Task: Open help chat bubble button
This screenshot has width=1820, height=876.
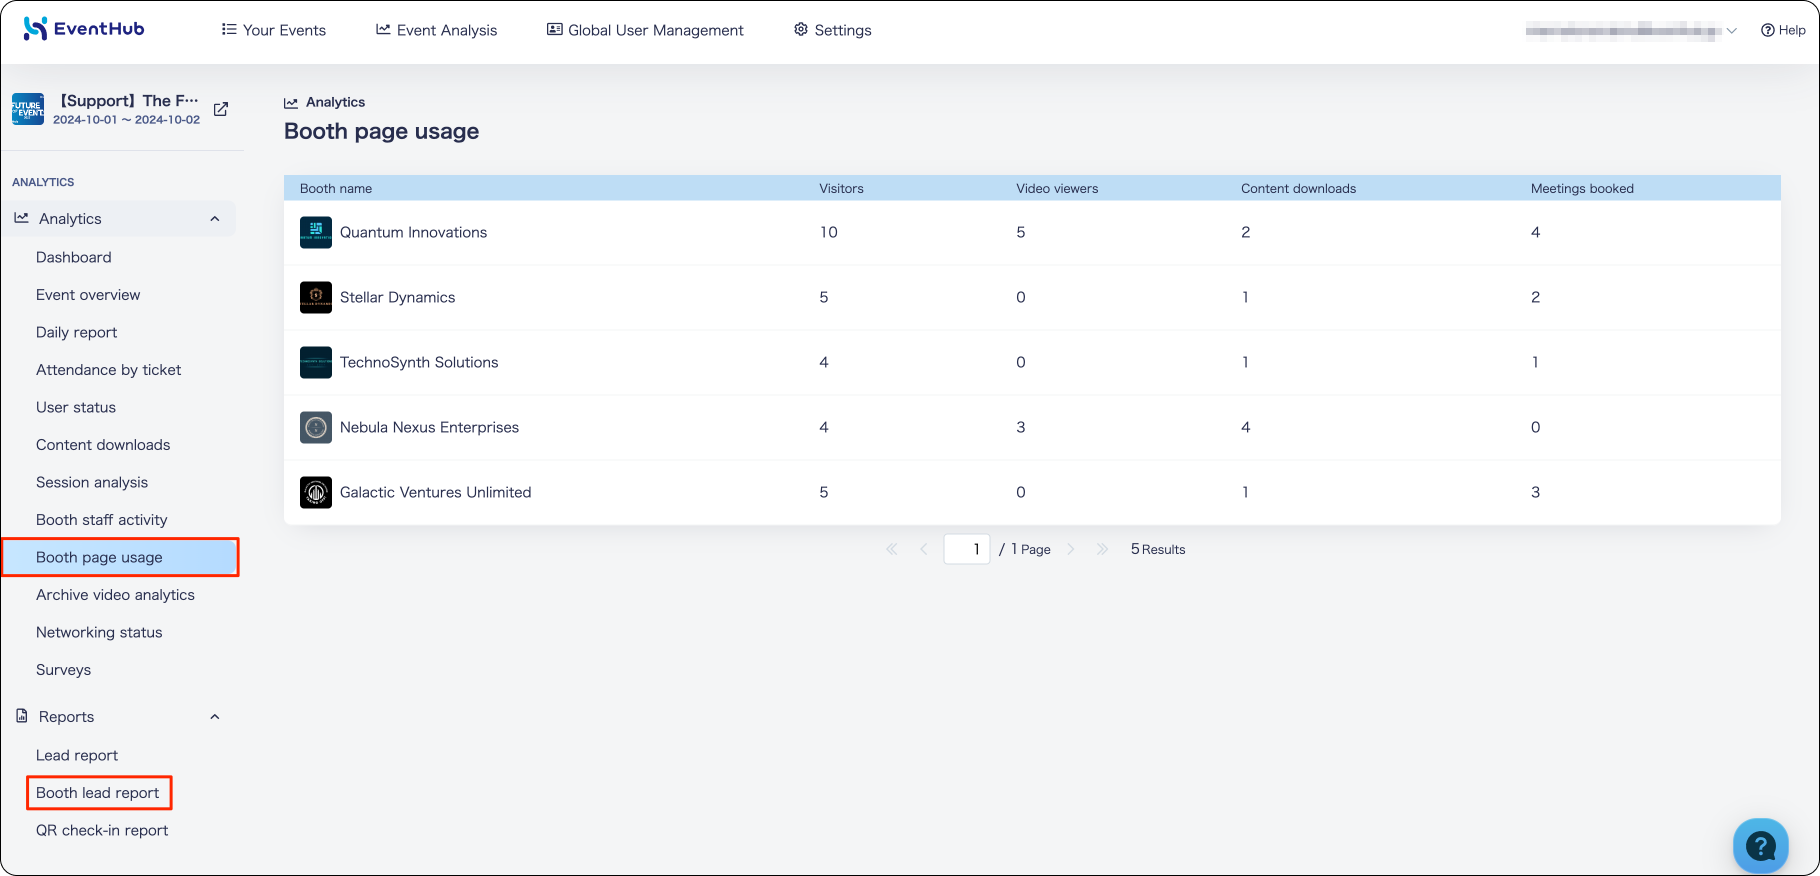Action: point(1760,846)
